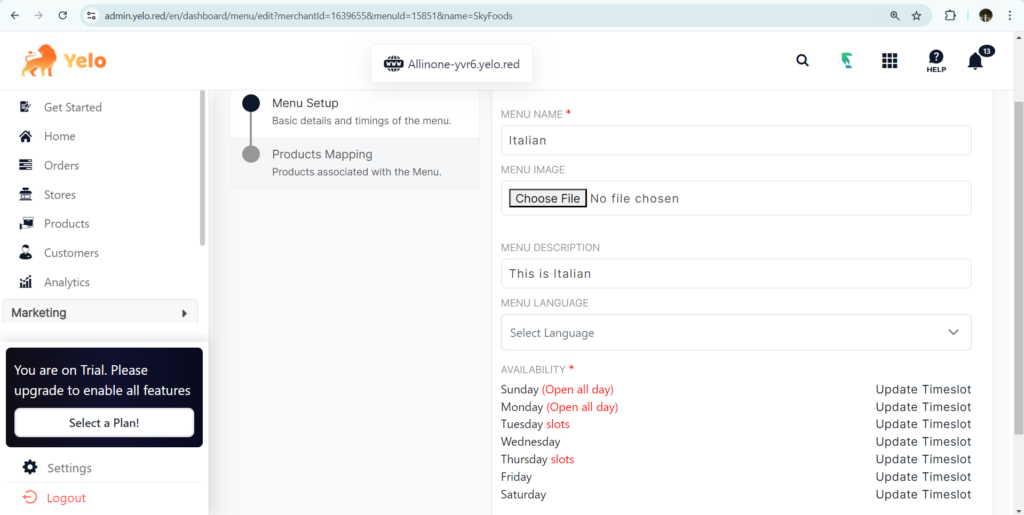Click the zoom magnifier in address bar
This screenshot has height=515, width=1024.
click(895, 16)
